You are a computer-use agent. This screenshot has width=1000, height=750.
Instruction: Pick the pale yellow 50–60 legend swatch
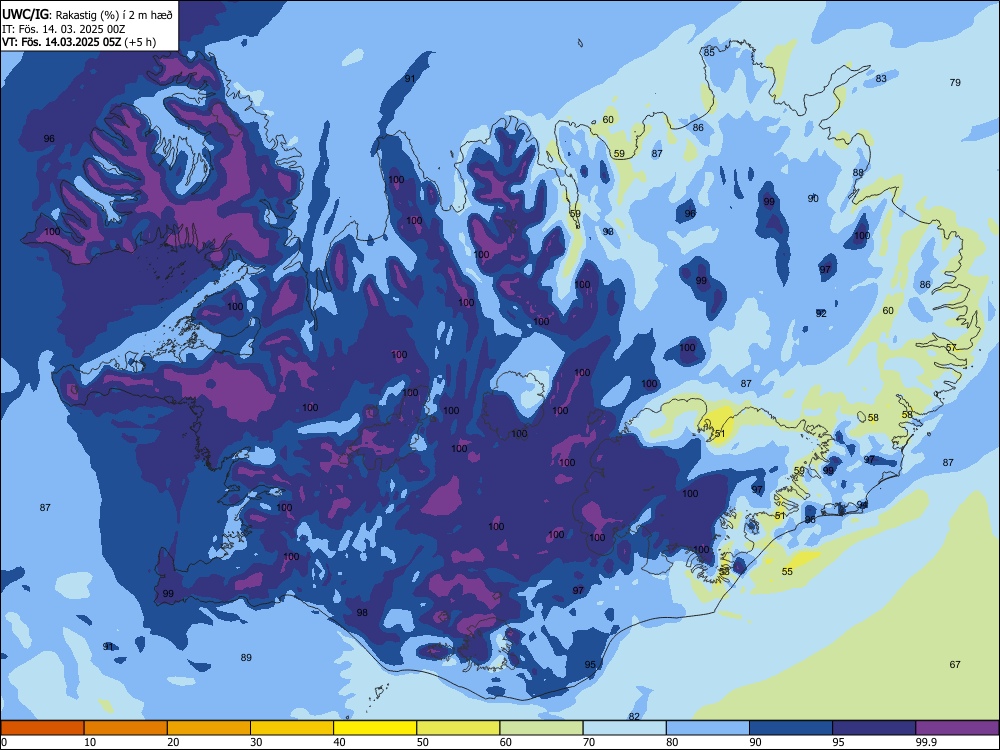[x=458, y=728]
